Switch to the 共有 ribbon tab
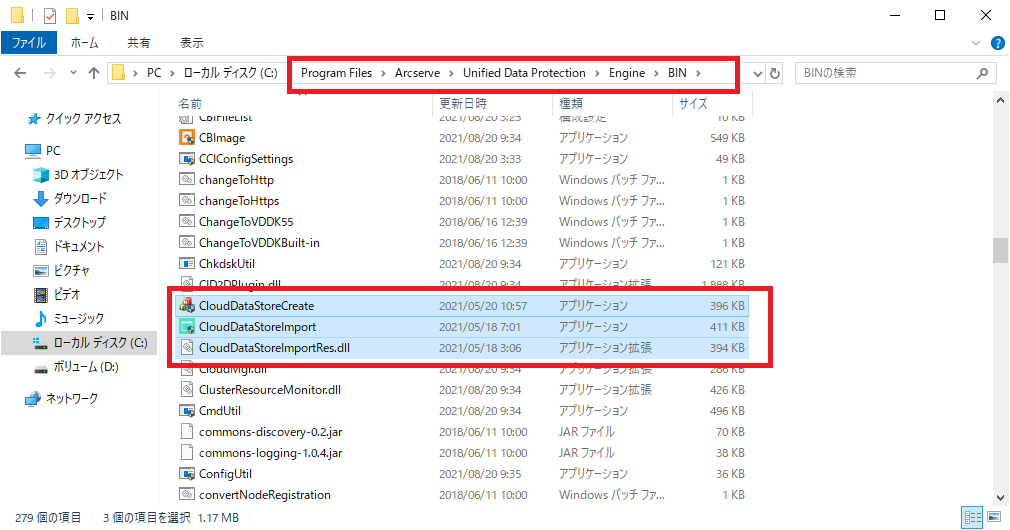The image size is (1010, 530). pyautogui.click(x=138, y=43)
